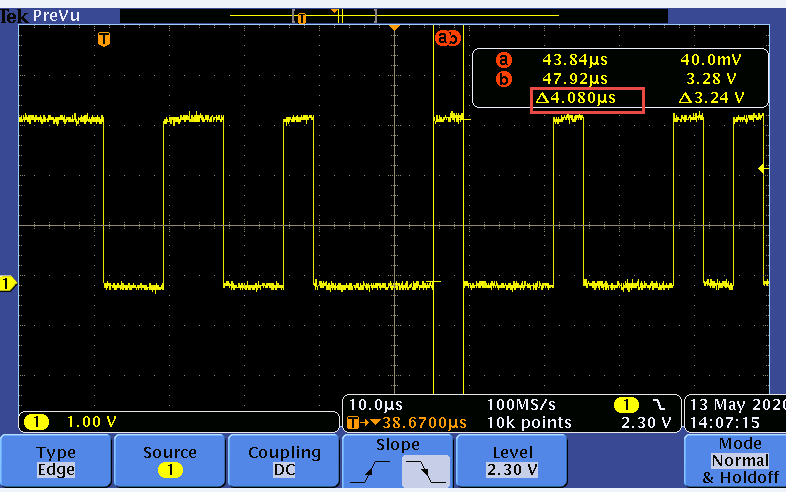Click the 14:07:15 time readout
The width and height of the screenshot is (786, 492).
(725, 423)
